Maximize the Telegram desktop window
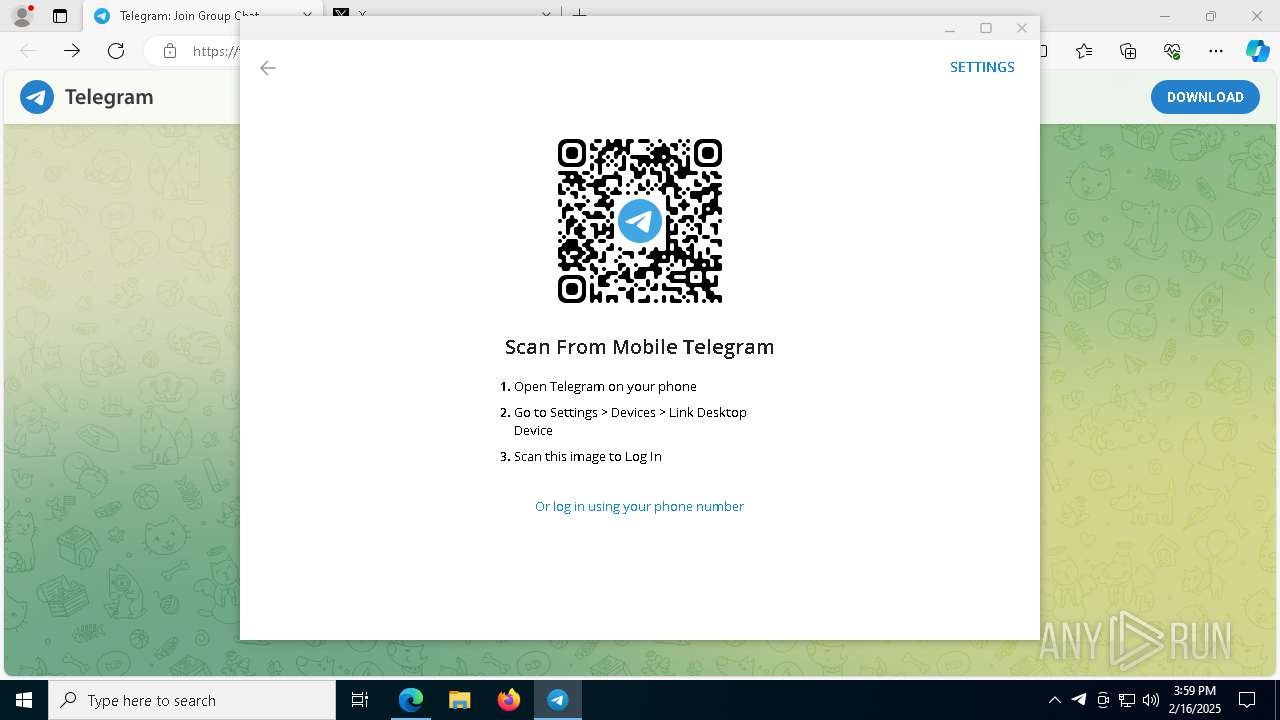 pos(986,28)
